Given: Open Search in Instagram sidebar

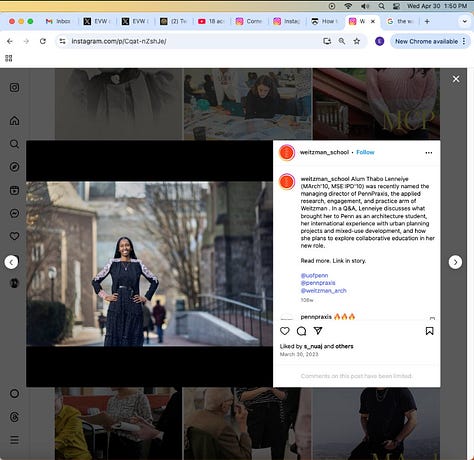Looking at the screenshot, I should (14, 144).
